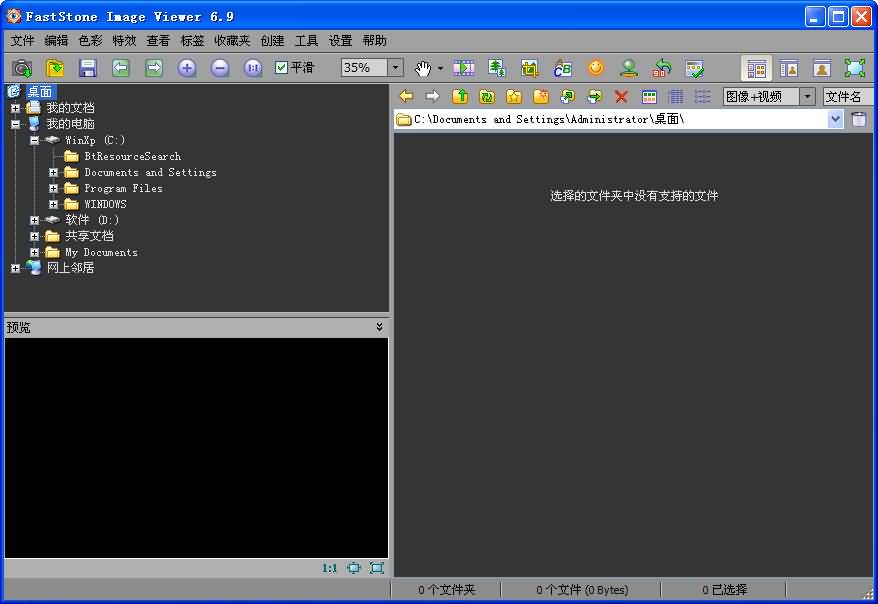The width and height of the screenshot is (878, 604).
Task: Navigate back with yellow left arrow
Action: point(407,96)
